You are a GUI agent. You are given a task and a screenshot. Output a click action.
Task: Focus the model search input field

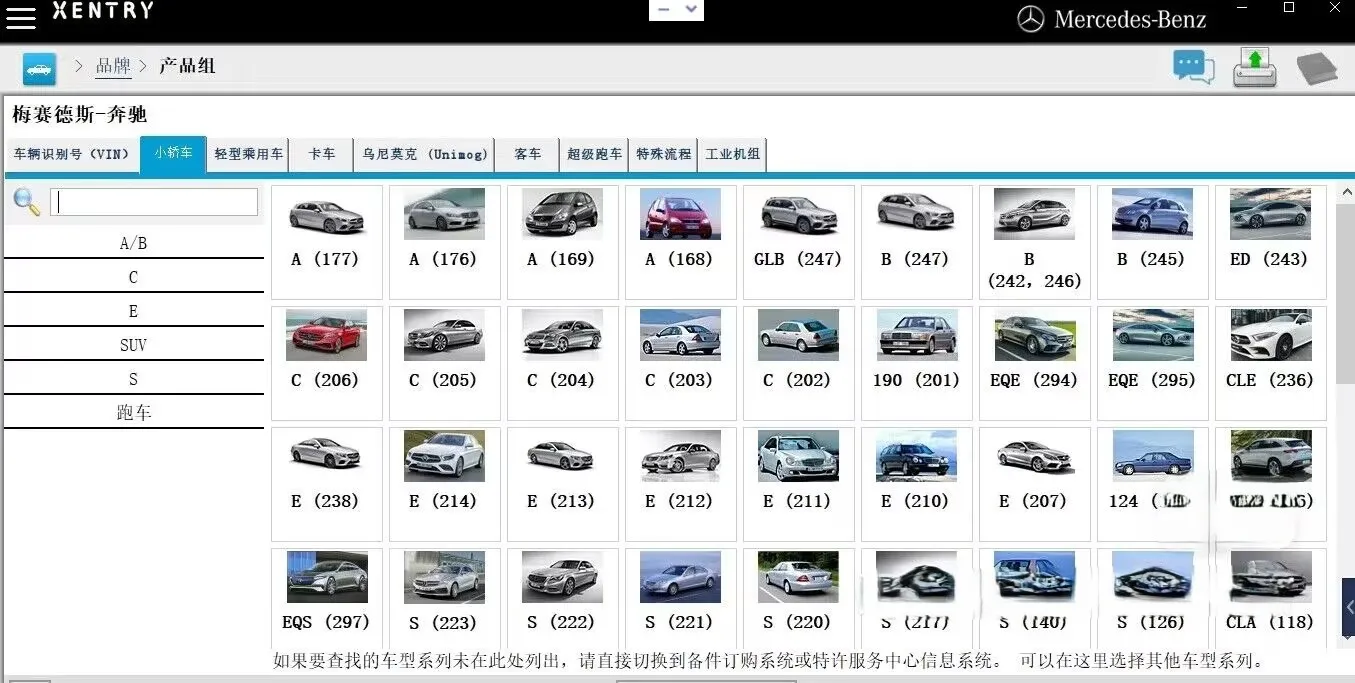click(x=154, y=202)
